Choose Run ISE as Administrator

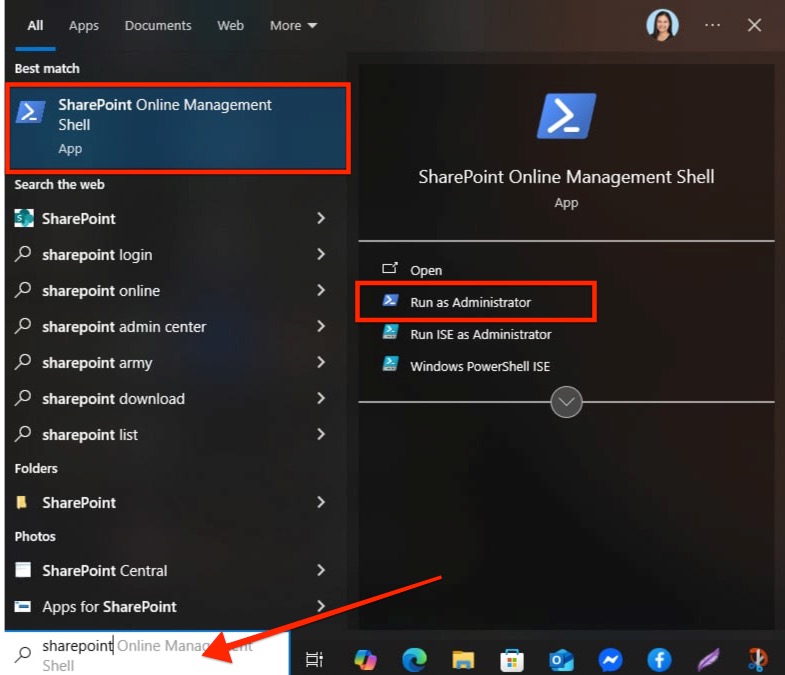click(481, 334)
